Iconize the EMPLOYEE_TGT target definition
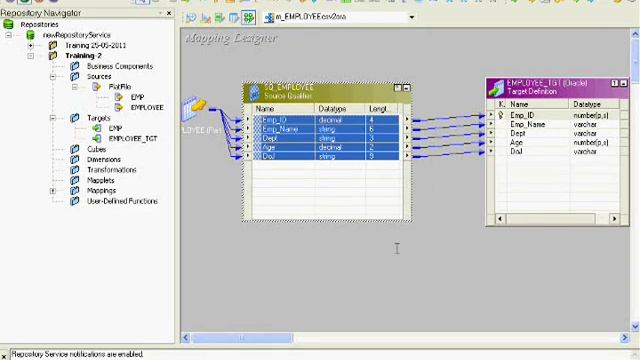 [623, 83]
